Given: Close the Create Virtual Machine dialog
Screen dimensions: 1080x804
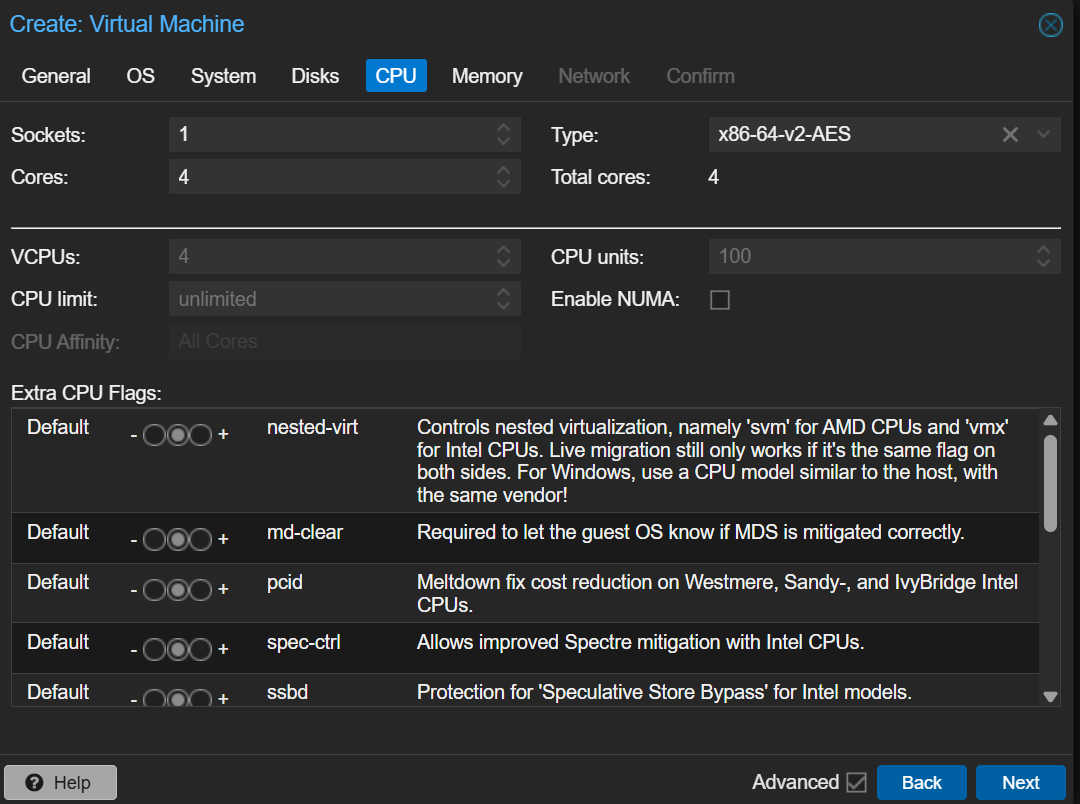Looking at the screenshot, I should click(1050, 25).
